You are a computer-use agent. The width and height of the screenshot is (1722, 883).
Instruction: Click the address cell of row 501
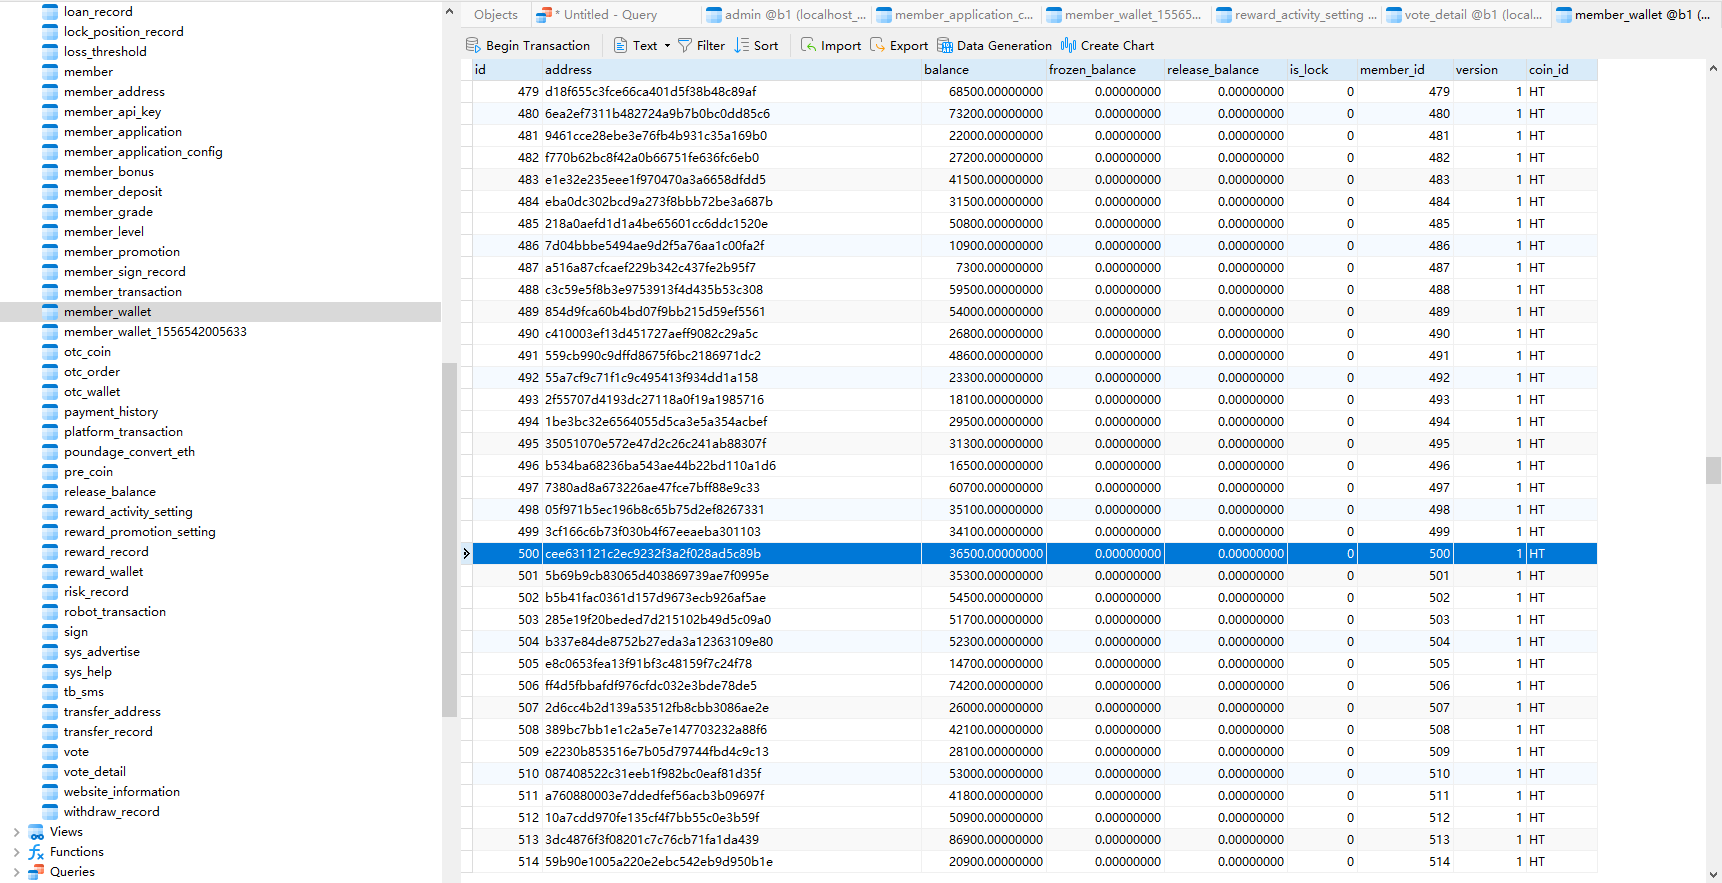click(x=656, y=576)
